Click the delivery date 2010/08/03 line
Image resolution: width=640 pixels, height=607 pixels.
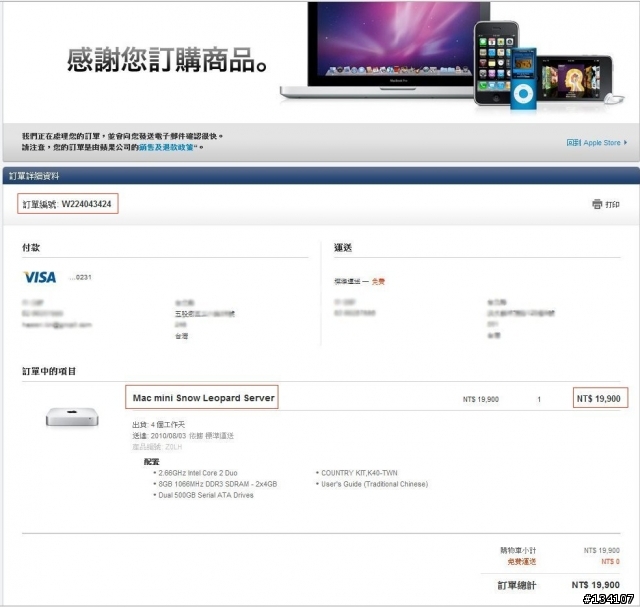pyautogui.click(x=183, y=436)
